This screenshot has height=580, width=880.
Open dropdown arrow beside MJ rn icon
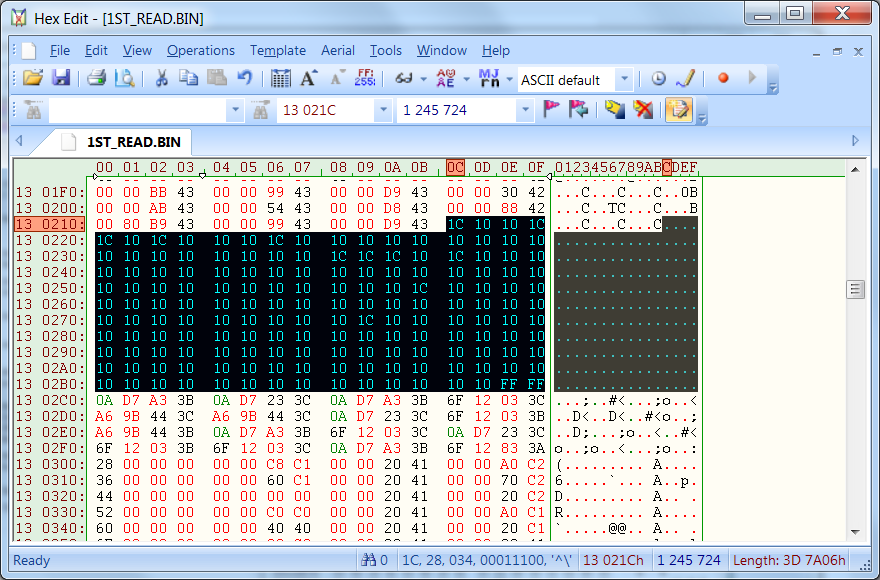pos(510,79)
